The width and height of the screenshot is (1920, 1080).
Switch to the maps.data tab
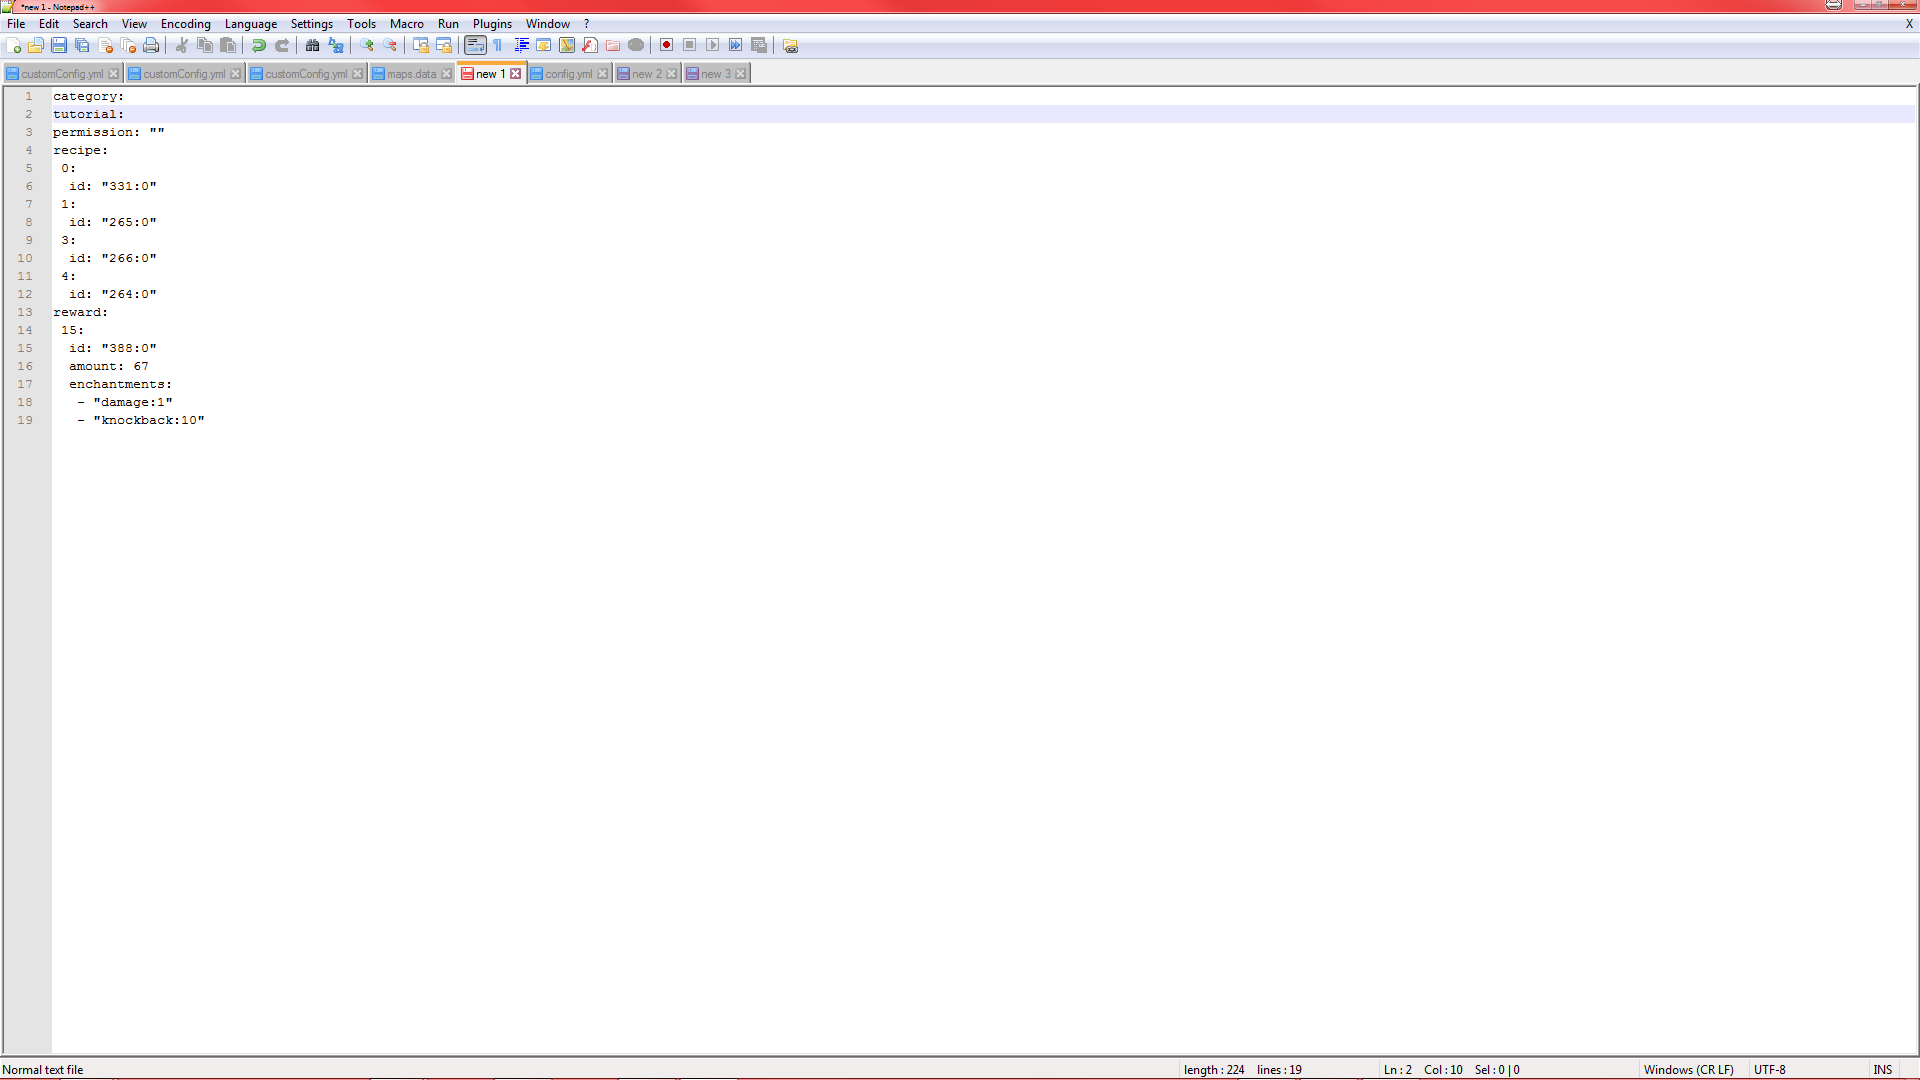click(411, 74)
